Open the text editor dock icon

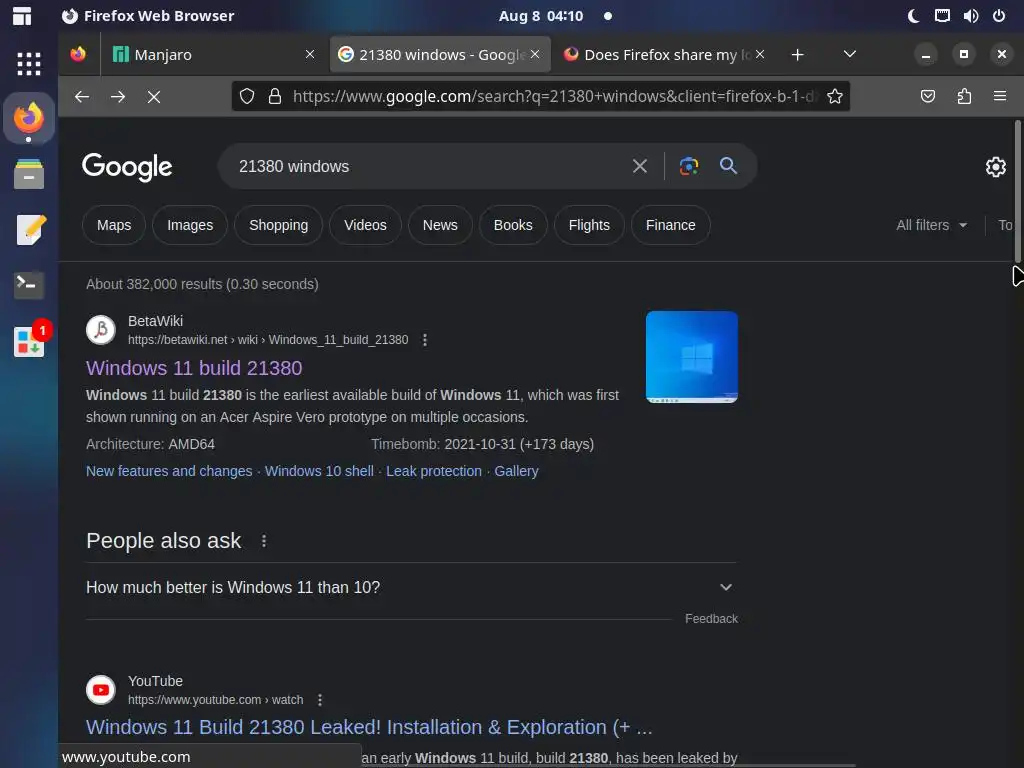point(30,229)
